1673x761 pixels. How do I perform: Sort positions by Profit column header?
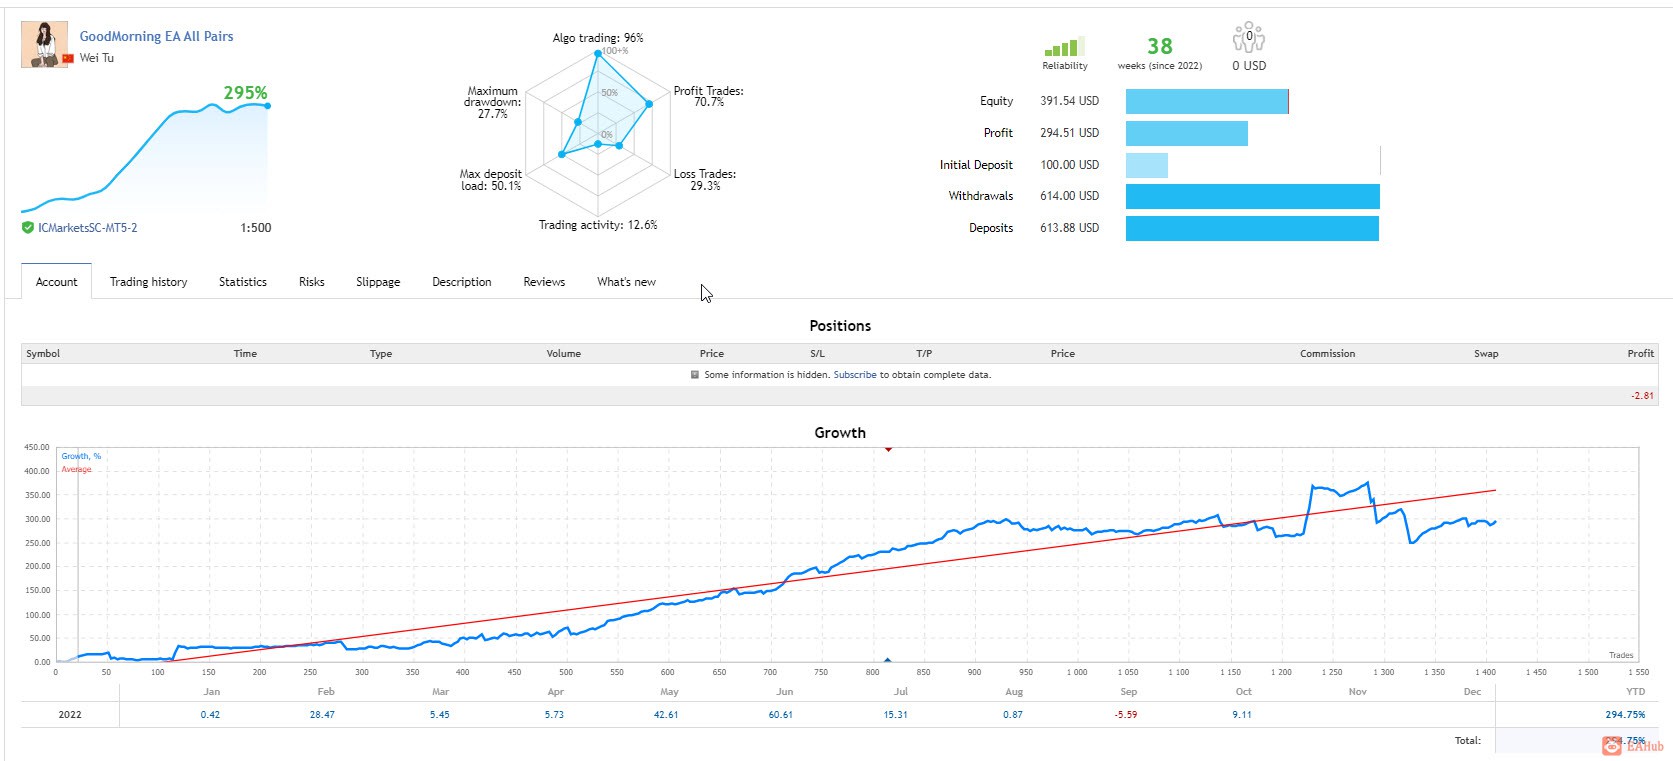point(1641,354)
